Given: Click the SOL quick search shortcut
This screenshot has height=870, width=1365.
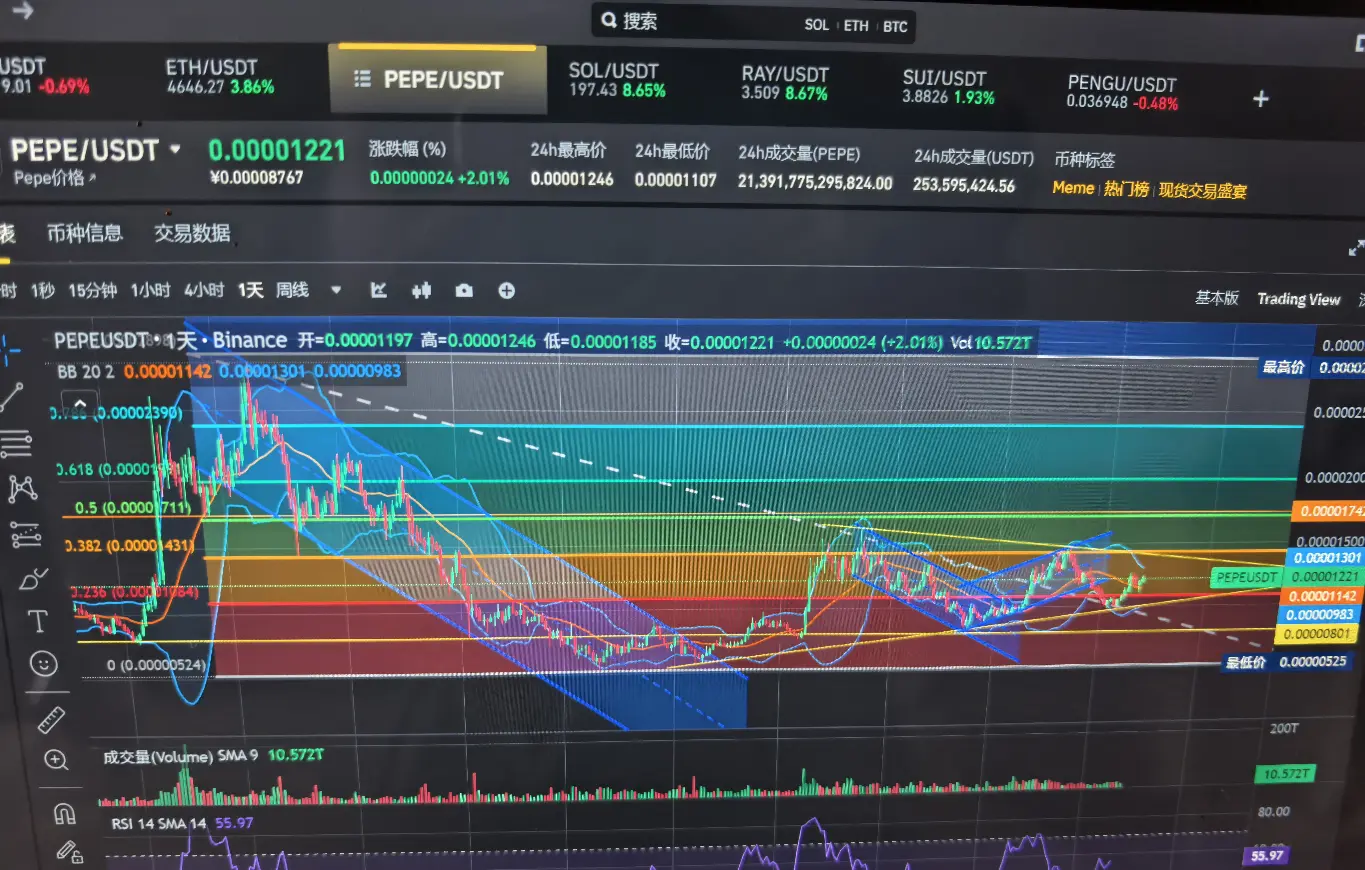Looking at the screenshot, I should [x=817, y=25].
